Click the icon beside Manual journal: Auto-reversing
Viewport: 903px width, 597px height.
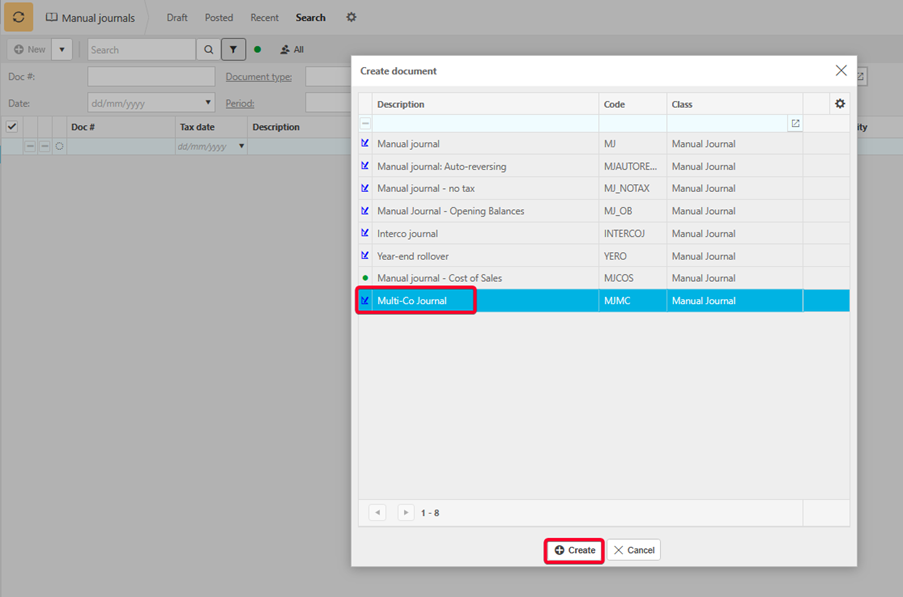click(365, 166)
